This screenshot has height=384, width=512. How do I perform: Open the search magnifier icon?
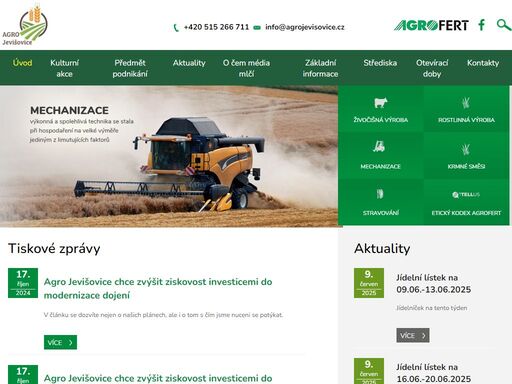503,25
